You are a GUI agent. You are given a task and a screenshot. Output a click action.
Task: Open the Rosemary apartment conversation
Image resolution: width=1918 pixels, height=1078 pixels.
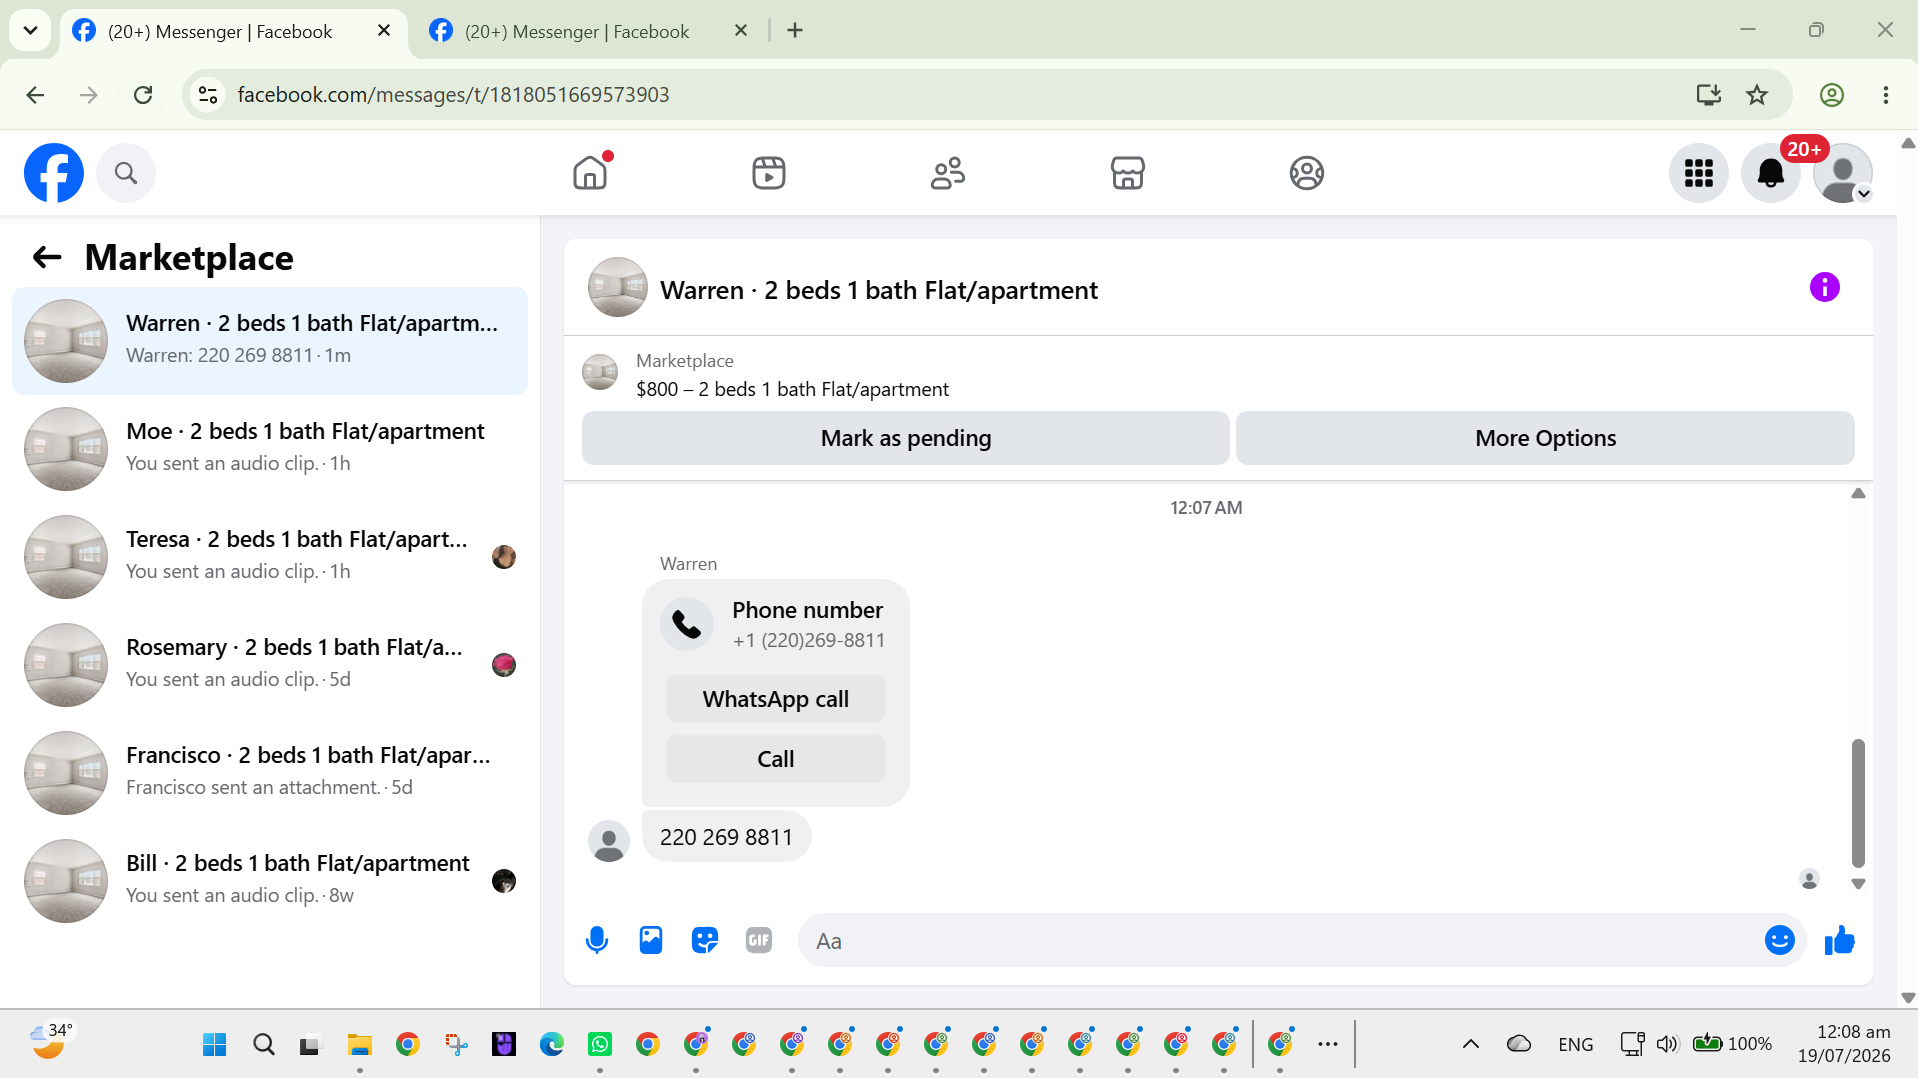270,665
